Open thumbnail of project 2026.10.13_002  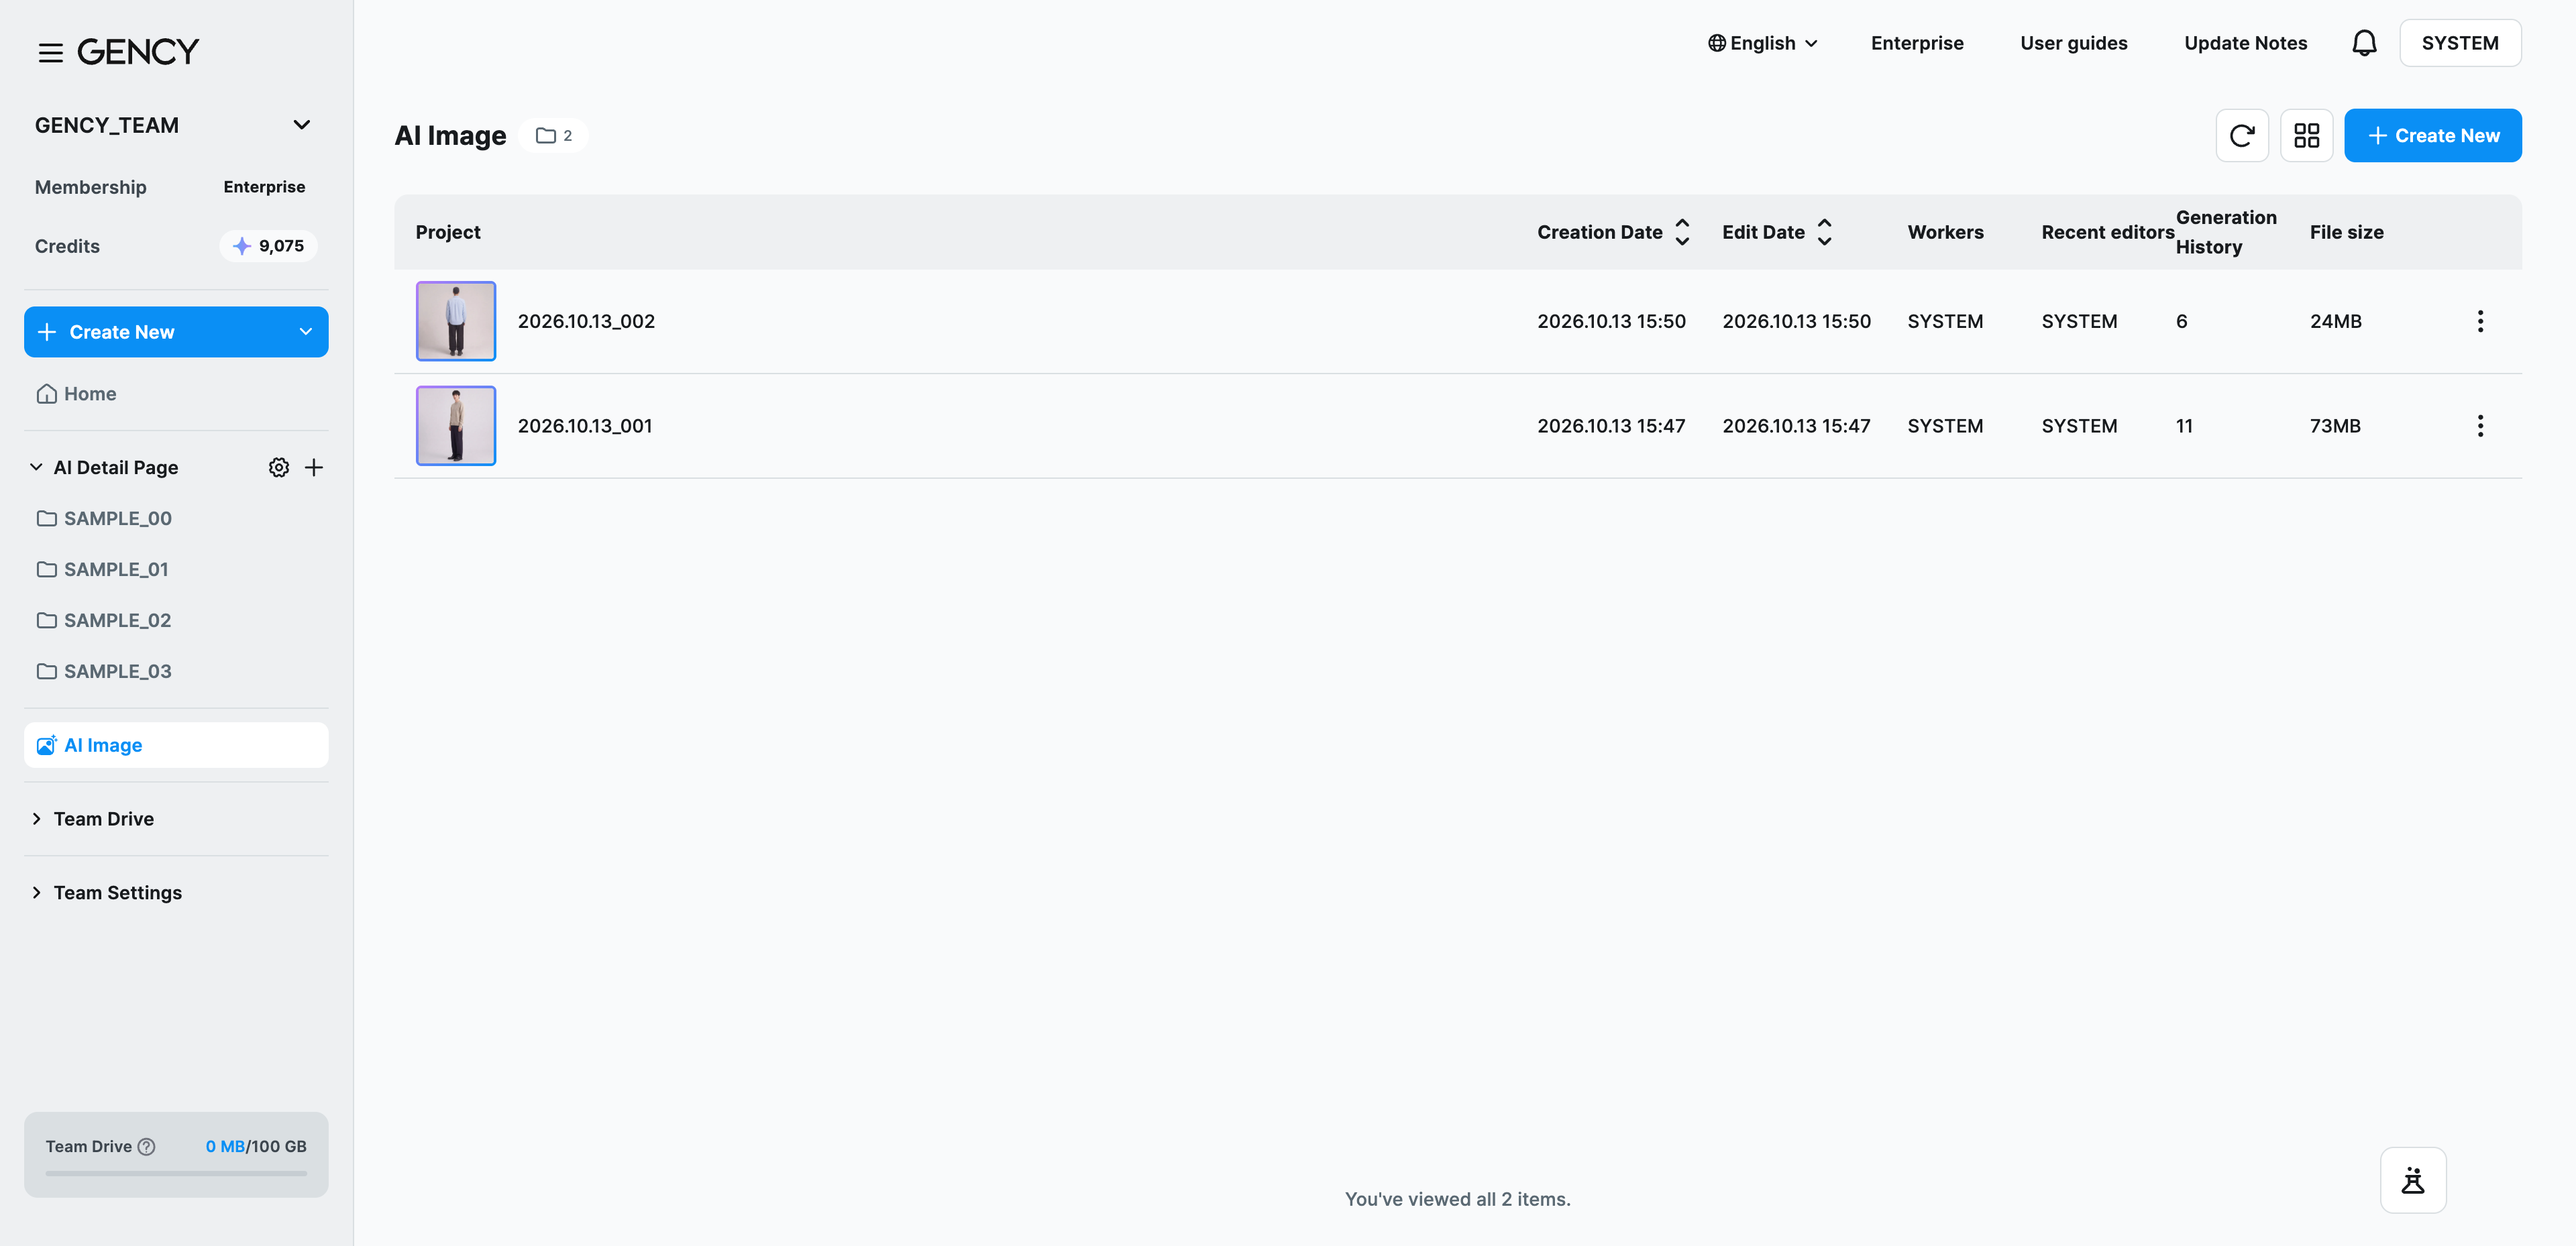click(x=455, y=321)
